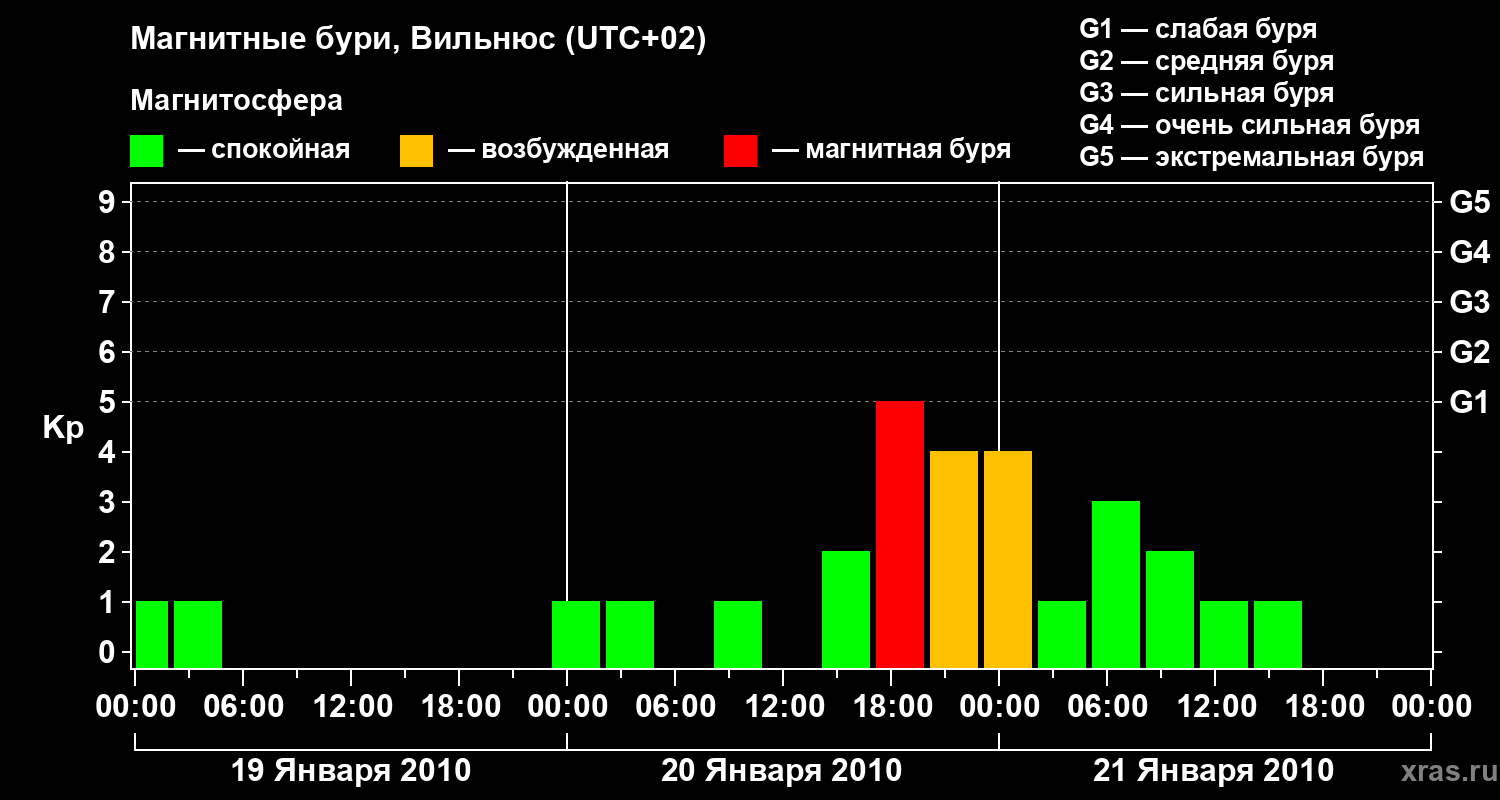
Task: Click the green 'спокойная' legend swatch
Action: pos(146,151)
